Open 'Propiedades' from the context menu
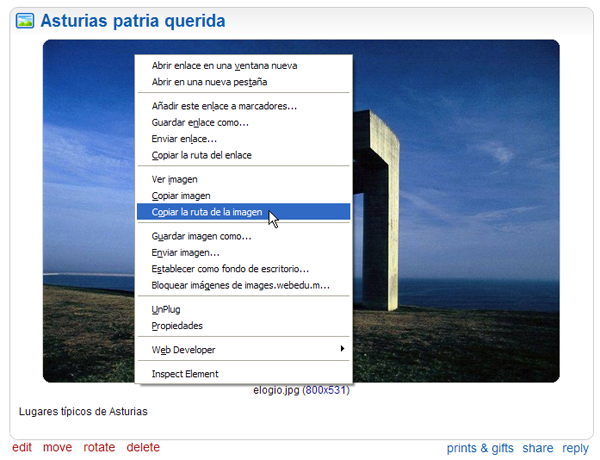The image size is (600, 460). tap(177, 326)
